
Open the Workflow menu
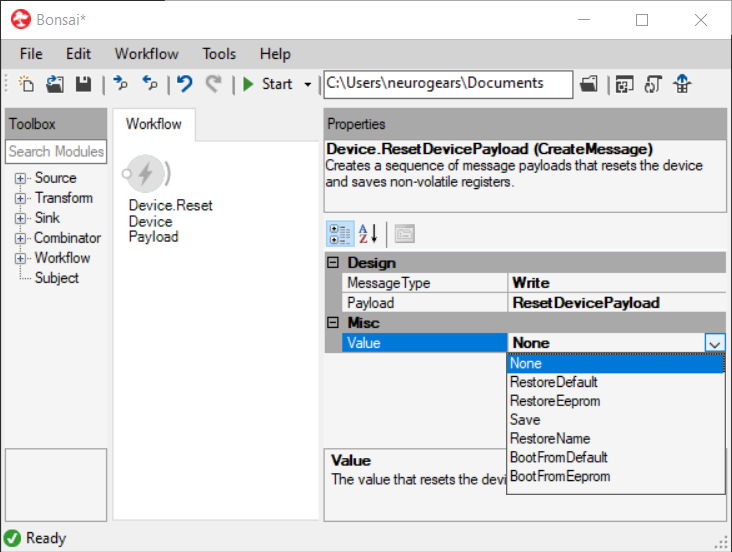pyautogui.click(x=146, y=54)
